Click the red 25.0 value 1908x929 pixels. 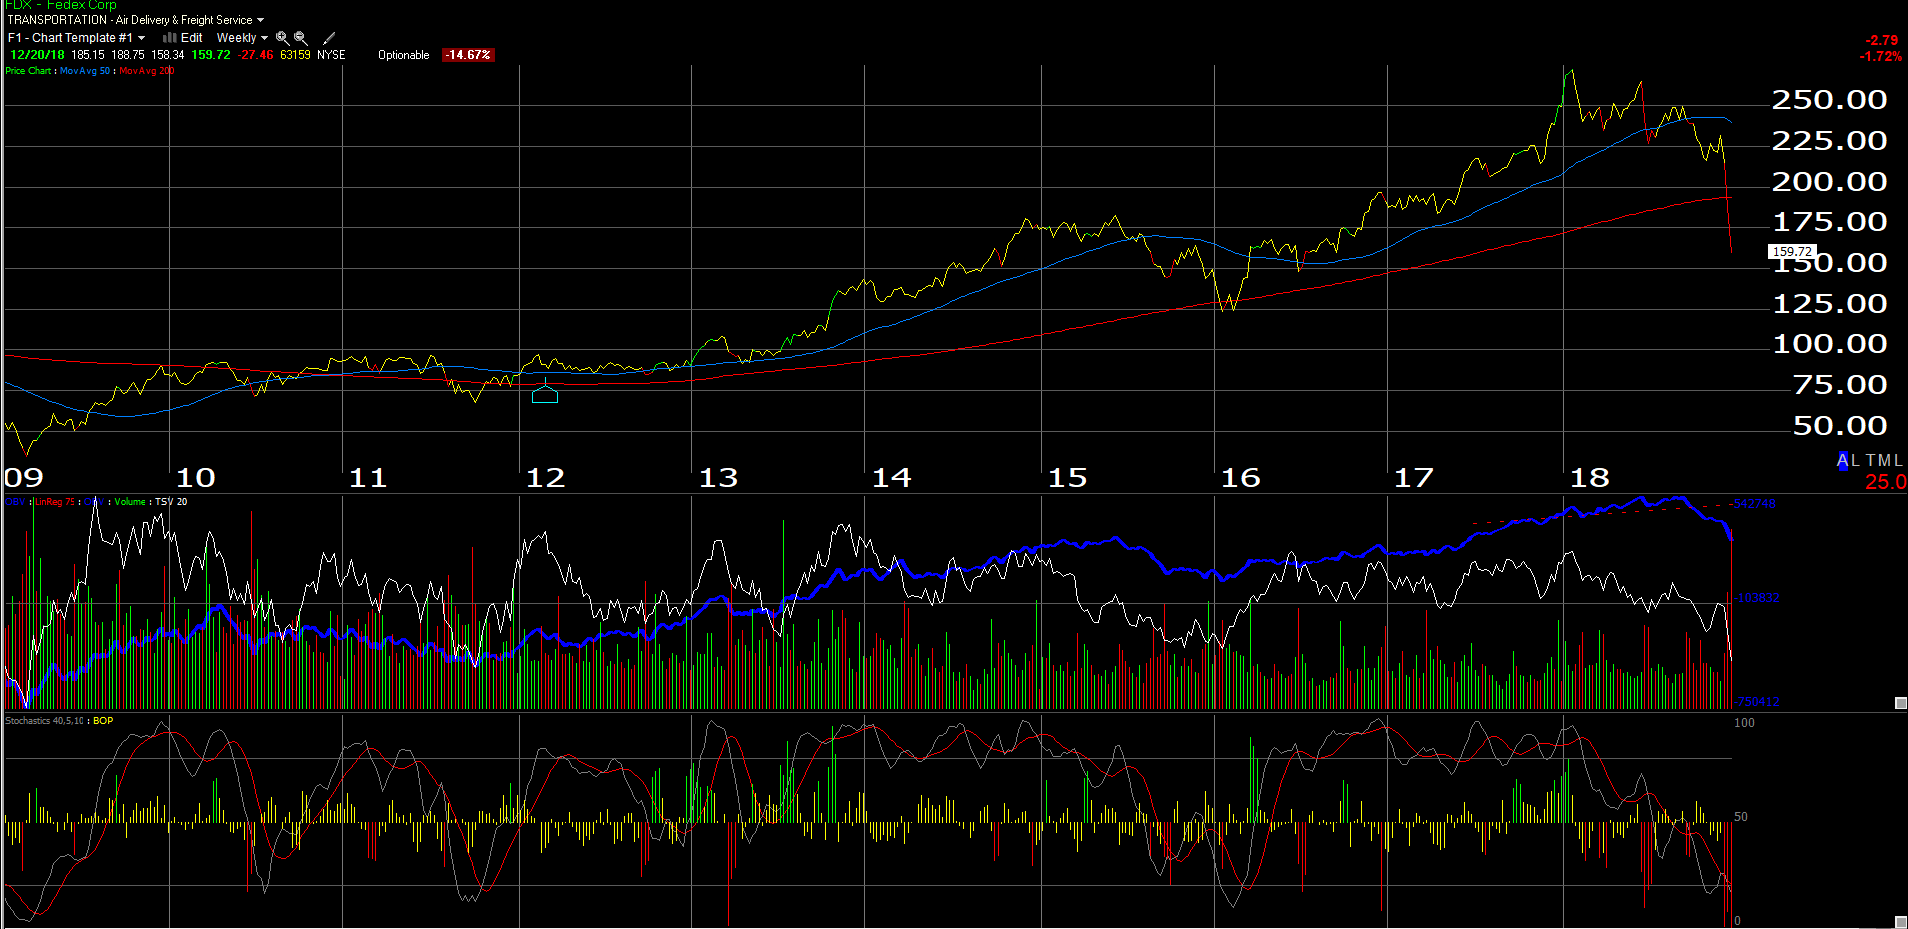[x=1886, y=482]
